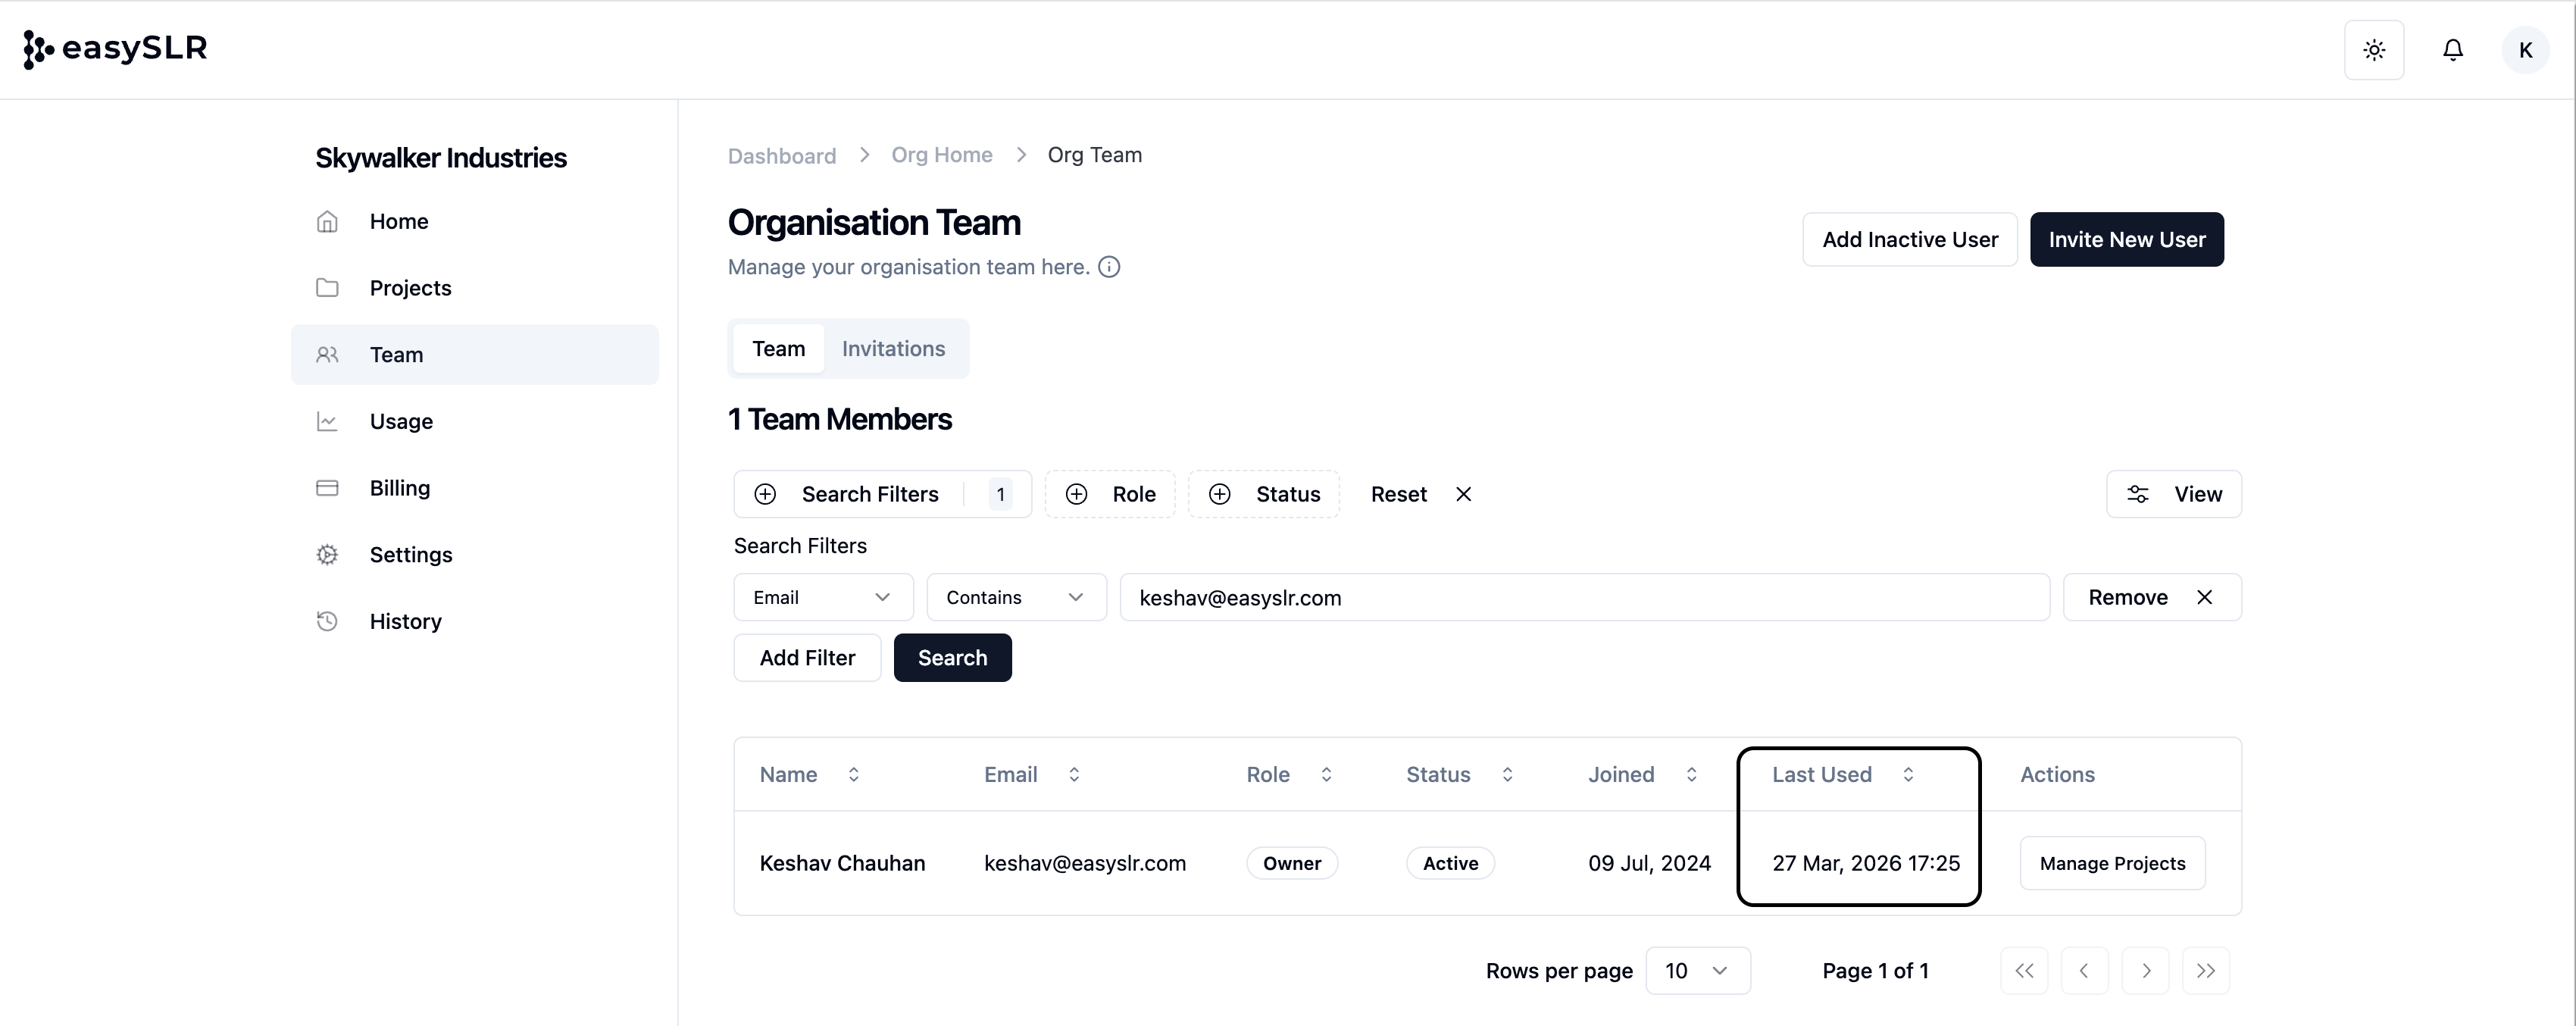Expand the Email field dropdown
The image size is (2576, 1026).
click(x=822, y=597)
